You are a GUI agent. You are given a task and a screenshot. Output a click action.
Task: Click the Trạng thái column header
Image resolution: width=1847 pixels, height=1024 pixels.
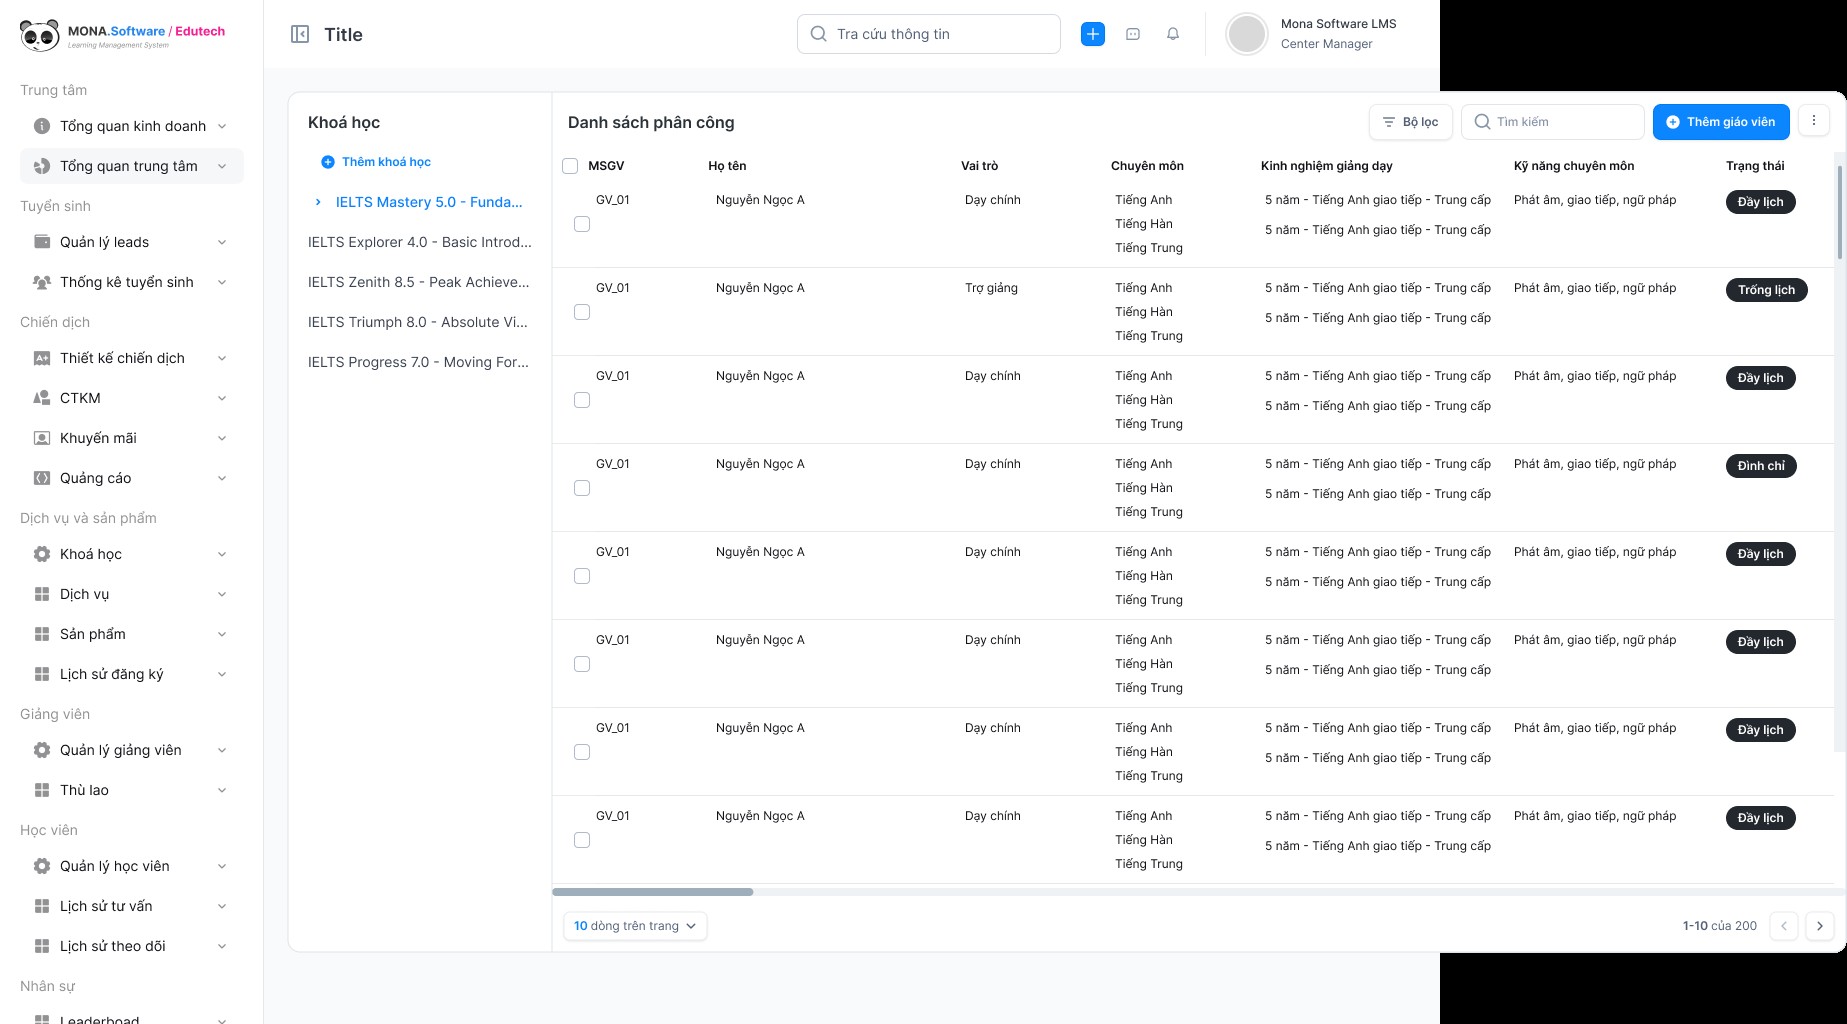[x=1755, y=166]
